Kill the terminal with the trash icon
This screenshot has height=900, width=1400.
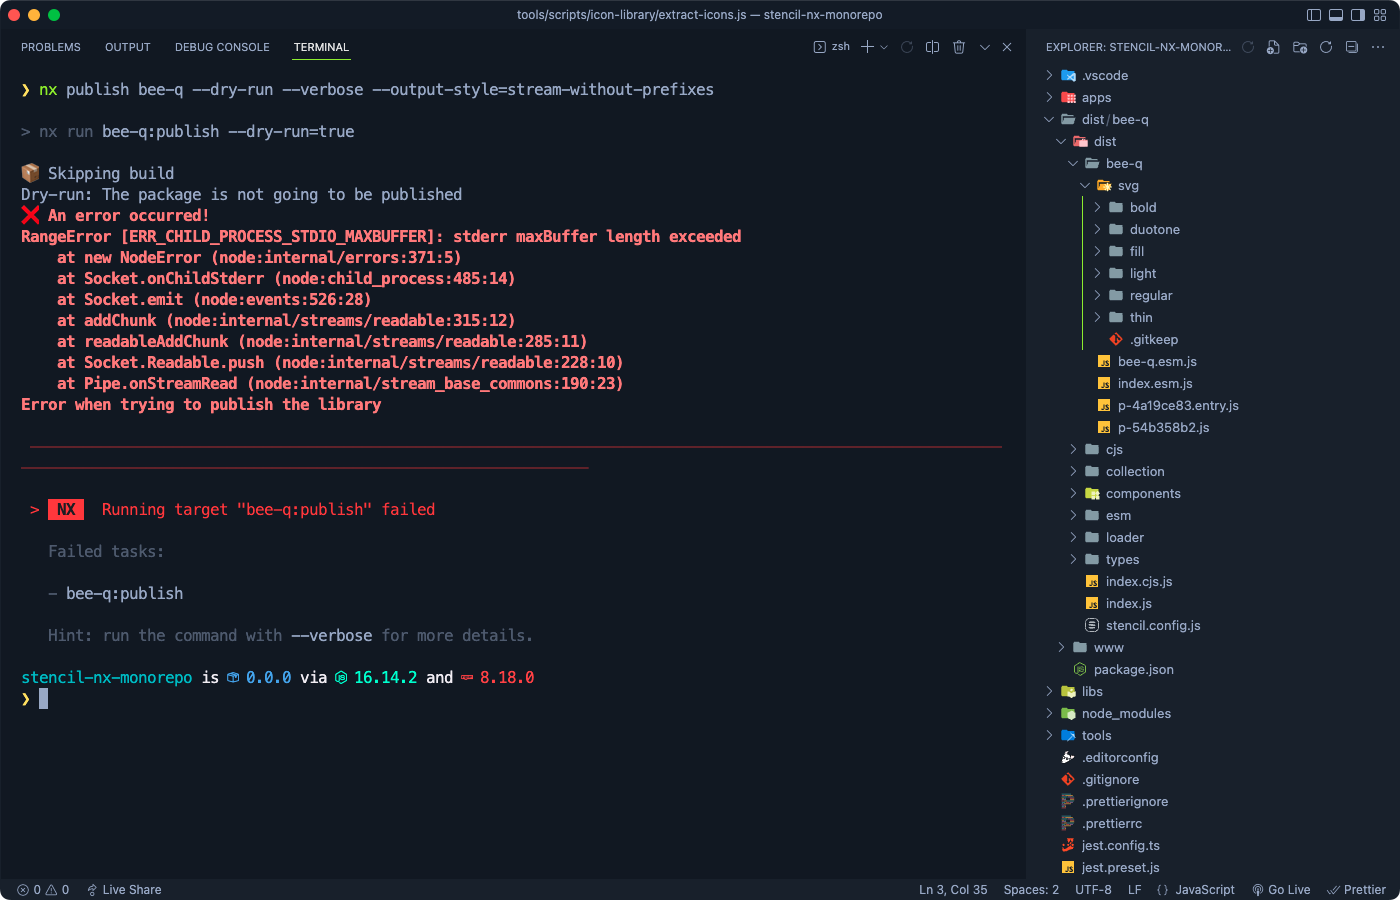click(959, 46)
